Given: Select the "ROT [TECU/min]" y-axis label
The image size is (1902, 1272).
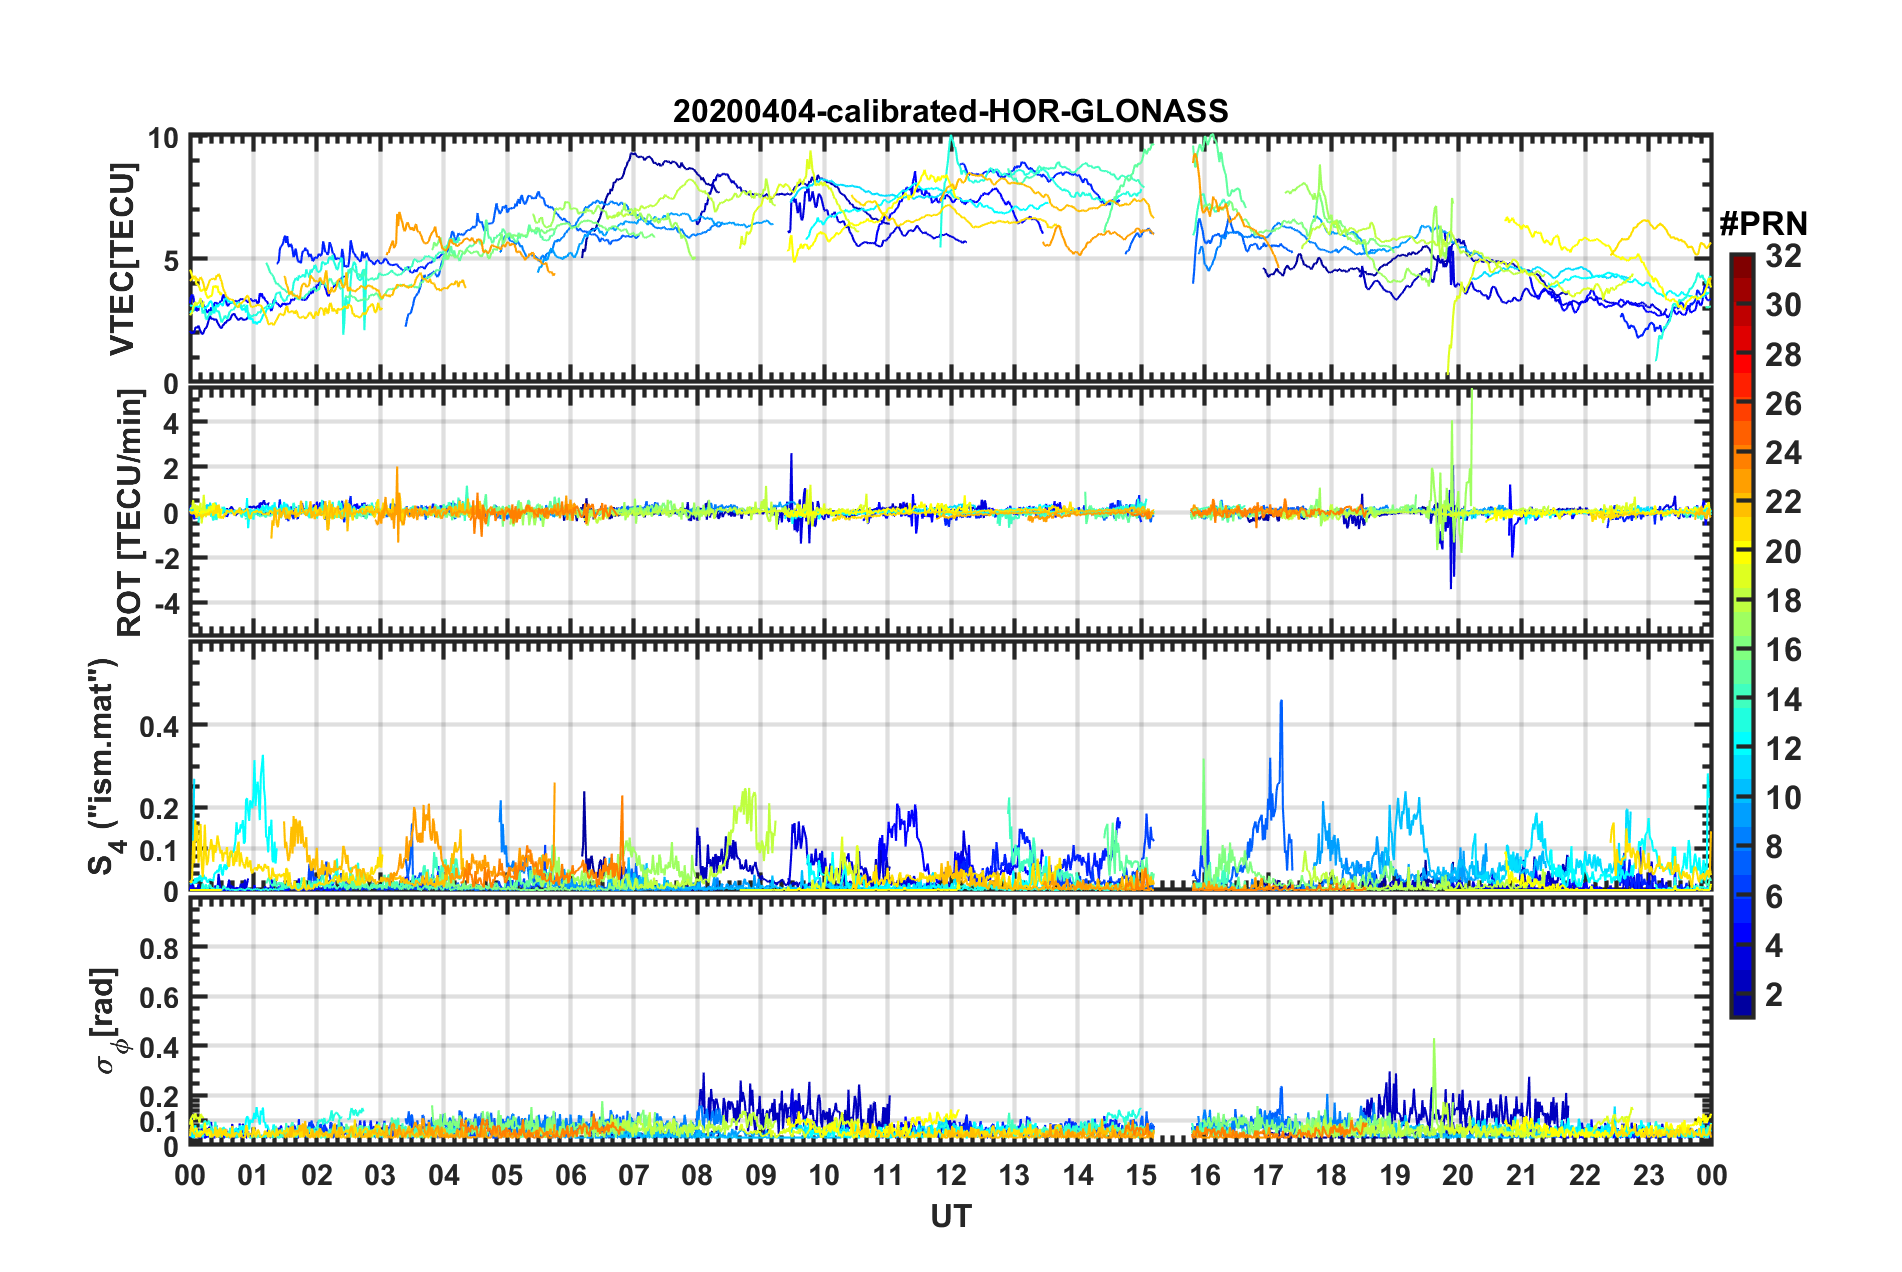Looking at the screenshot, I should coord(130,513).
